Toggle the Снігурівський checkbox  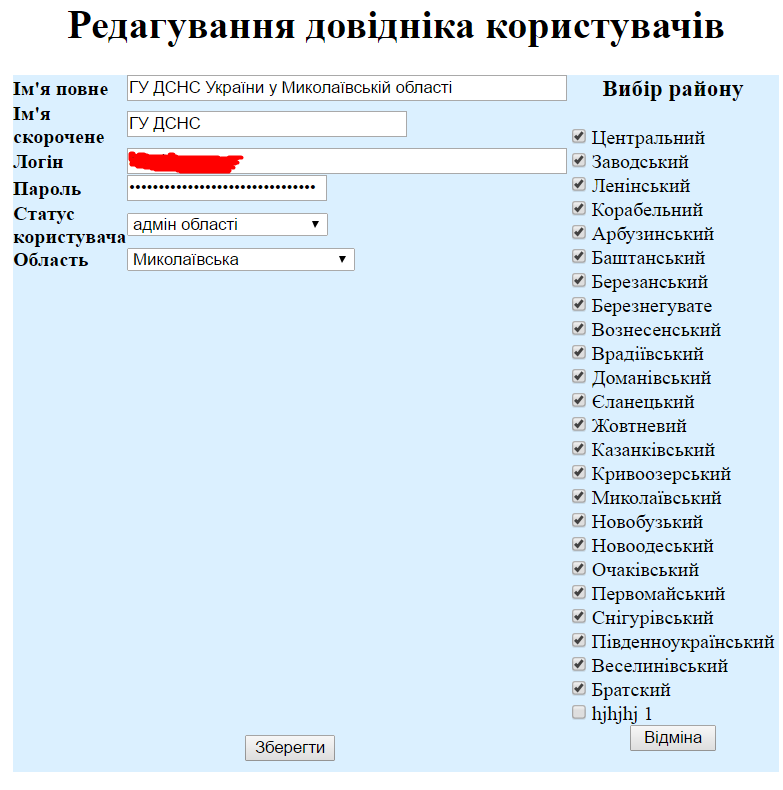pos(578,617)
